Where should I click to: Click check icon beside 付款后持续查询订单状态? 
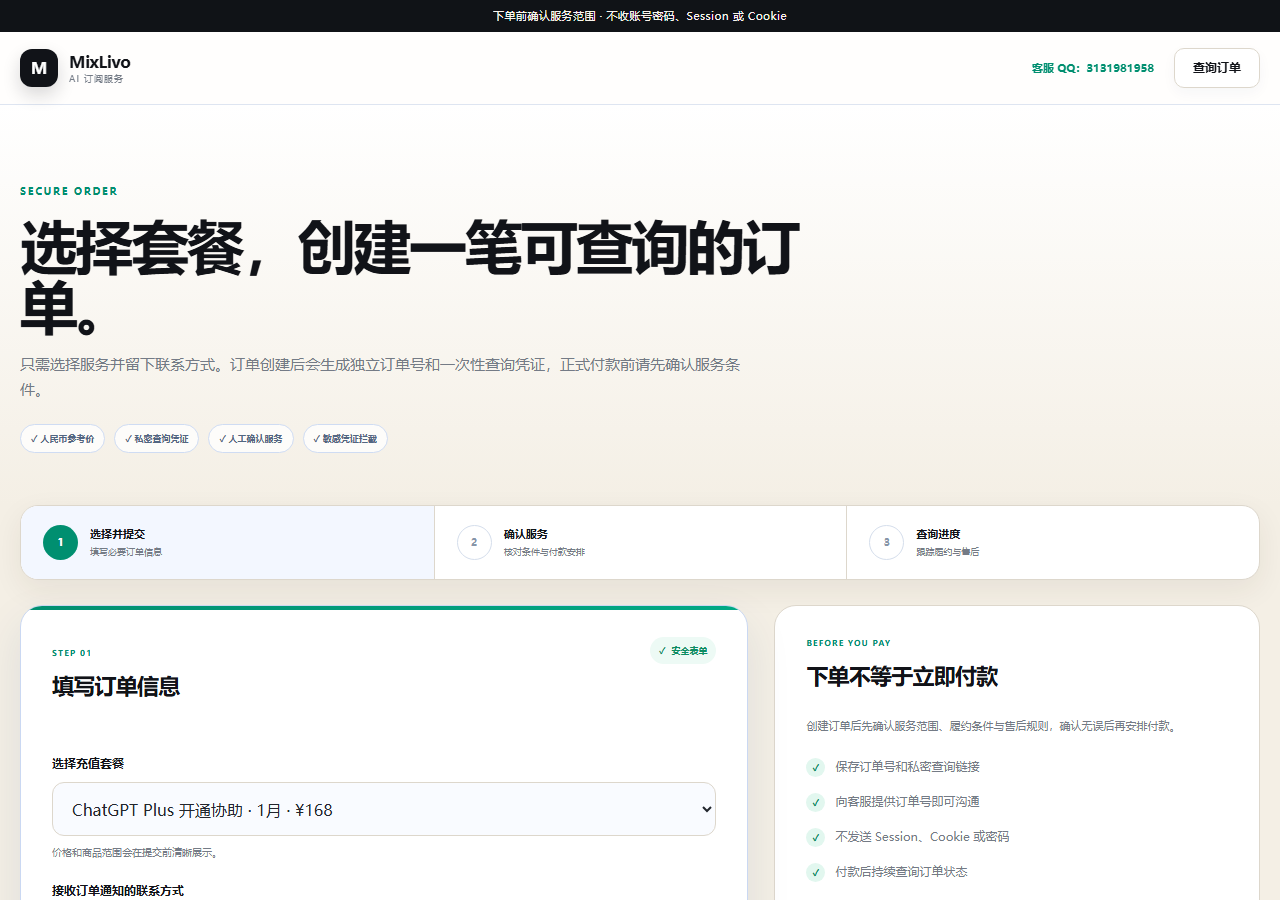click(815, 872)
